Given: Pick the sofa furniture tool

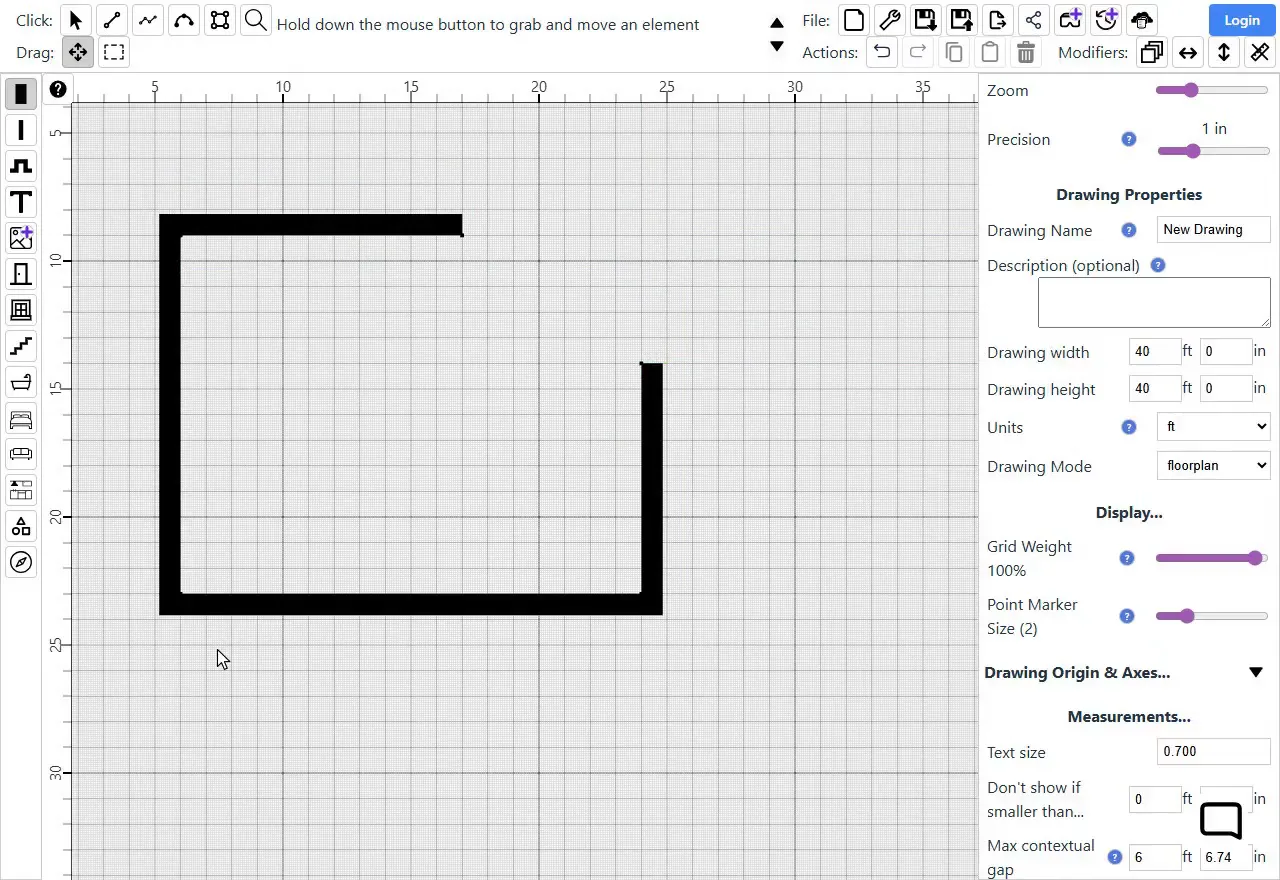Looking at the screenshot, I should [21, 454].
